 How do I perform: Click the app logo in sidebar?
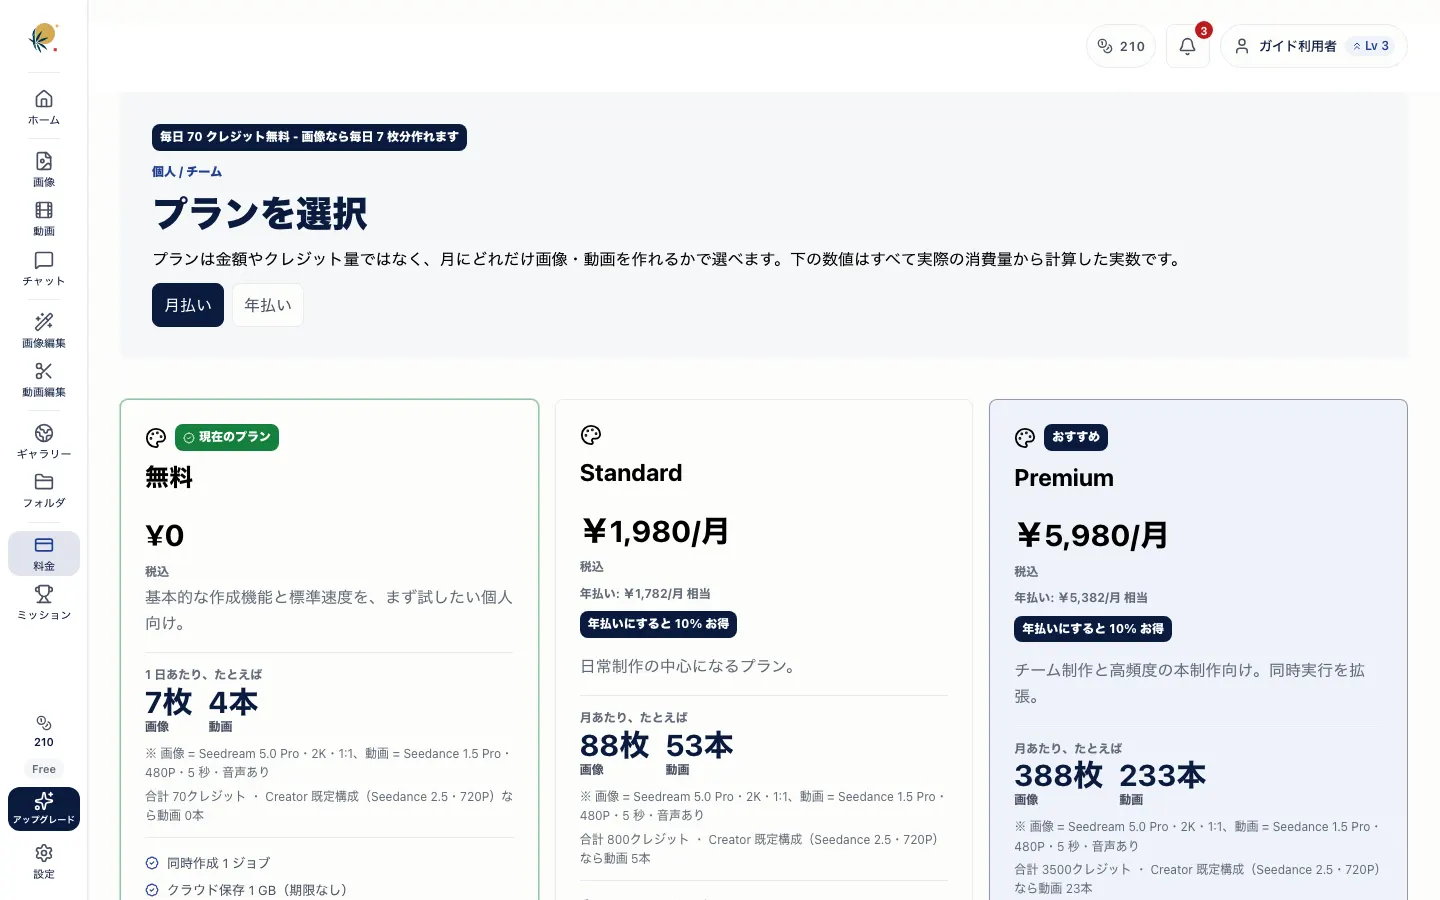coord(43,38)
